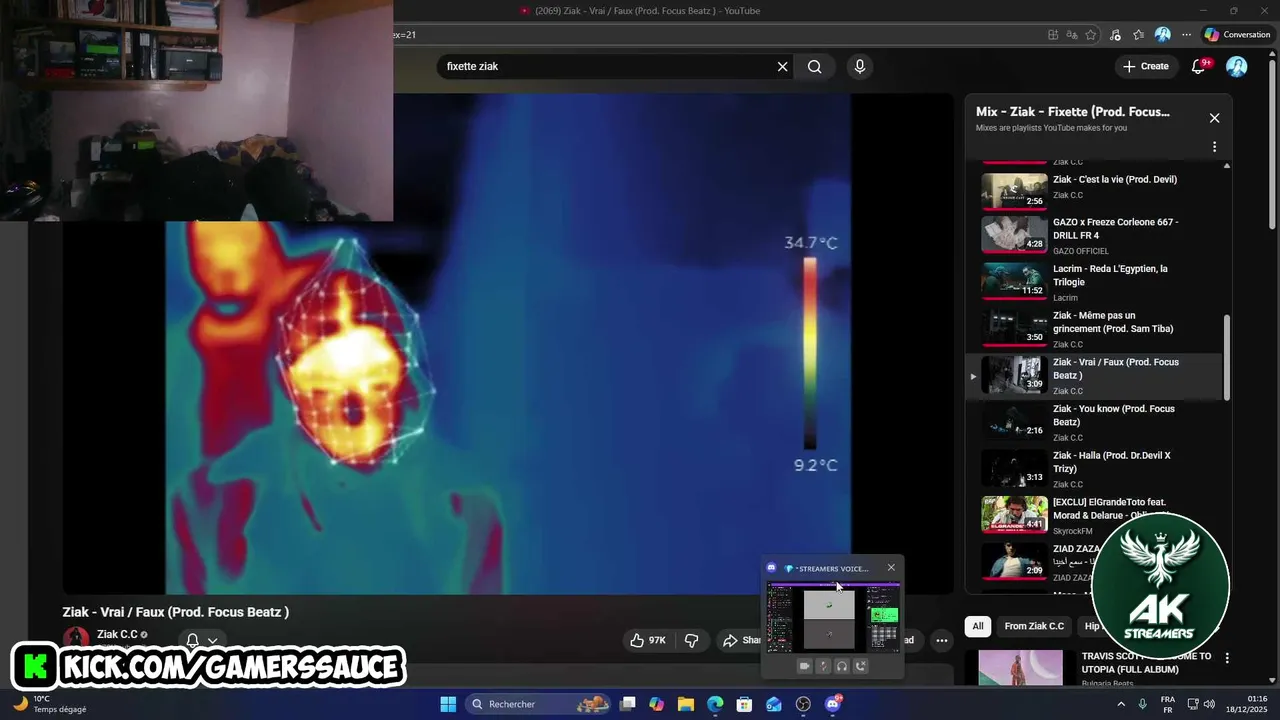Disconnect call in Discord voice popup
1280x720 pixels.
[861, 666]
